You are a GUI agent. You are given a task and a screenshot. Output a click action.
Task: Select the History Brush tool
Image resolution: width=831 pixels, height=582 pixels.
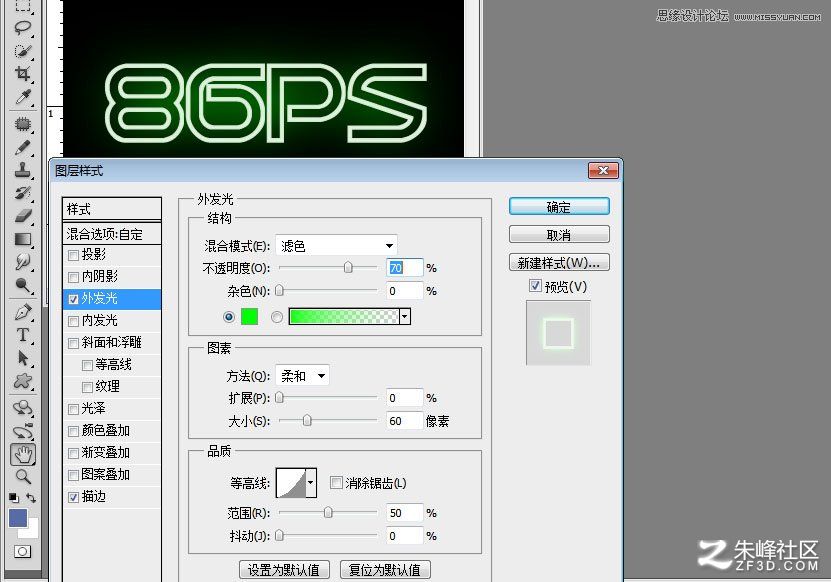pyautogui.click(x=23, y=193)
